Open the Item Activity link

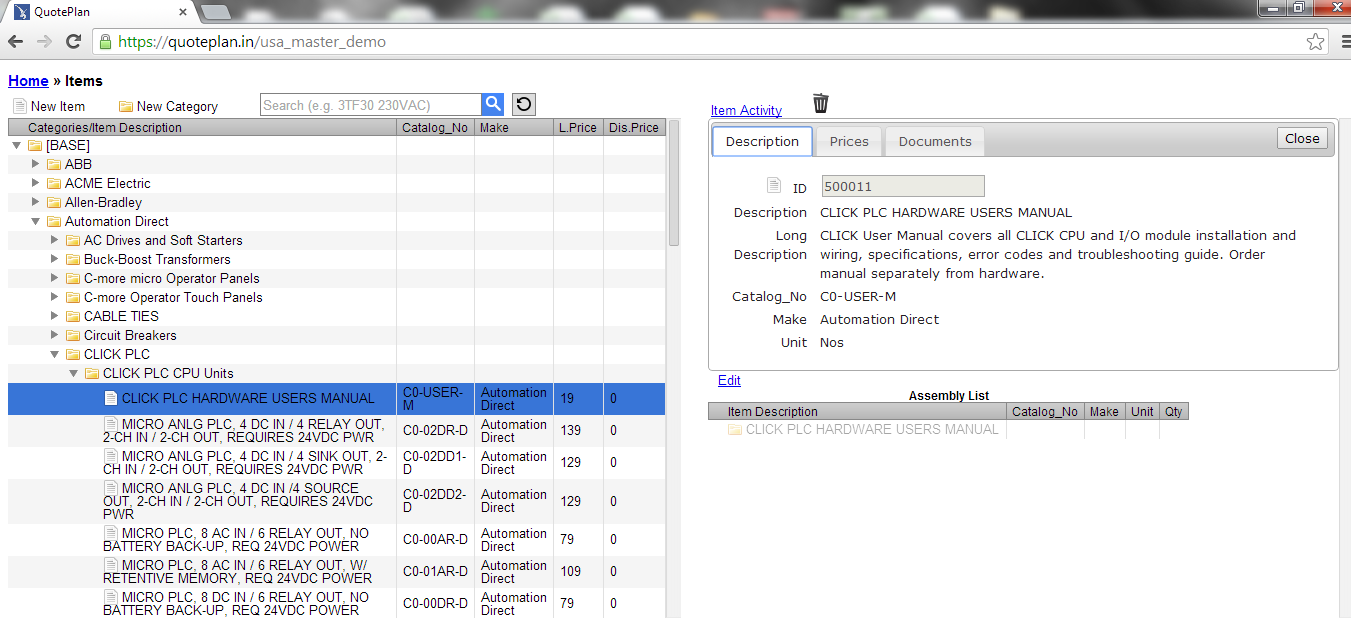coord(746,111)
